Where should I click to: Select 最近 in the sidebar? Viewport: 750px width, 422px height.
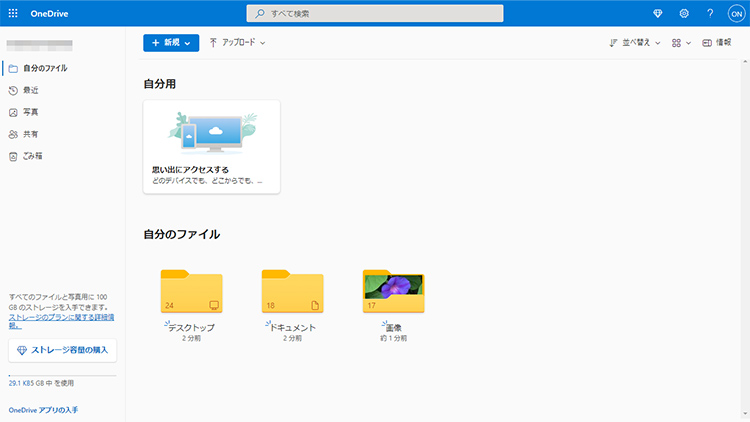31,90
